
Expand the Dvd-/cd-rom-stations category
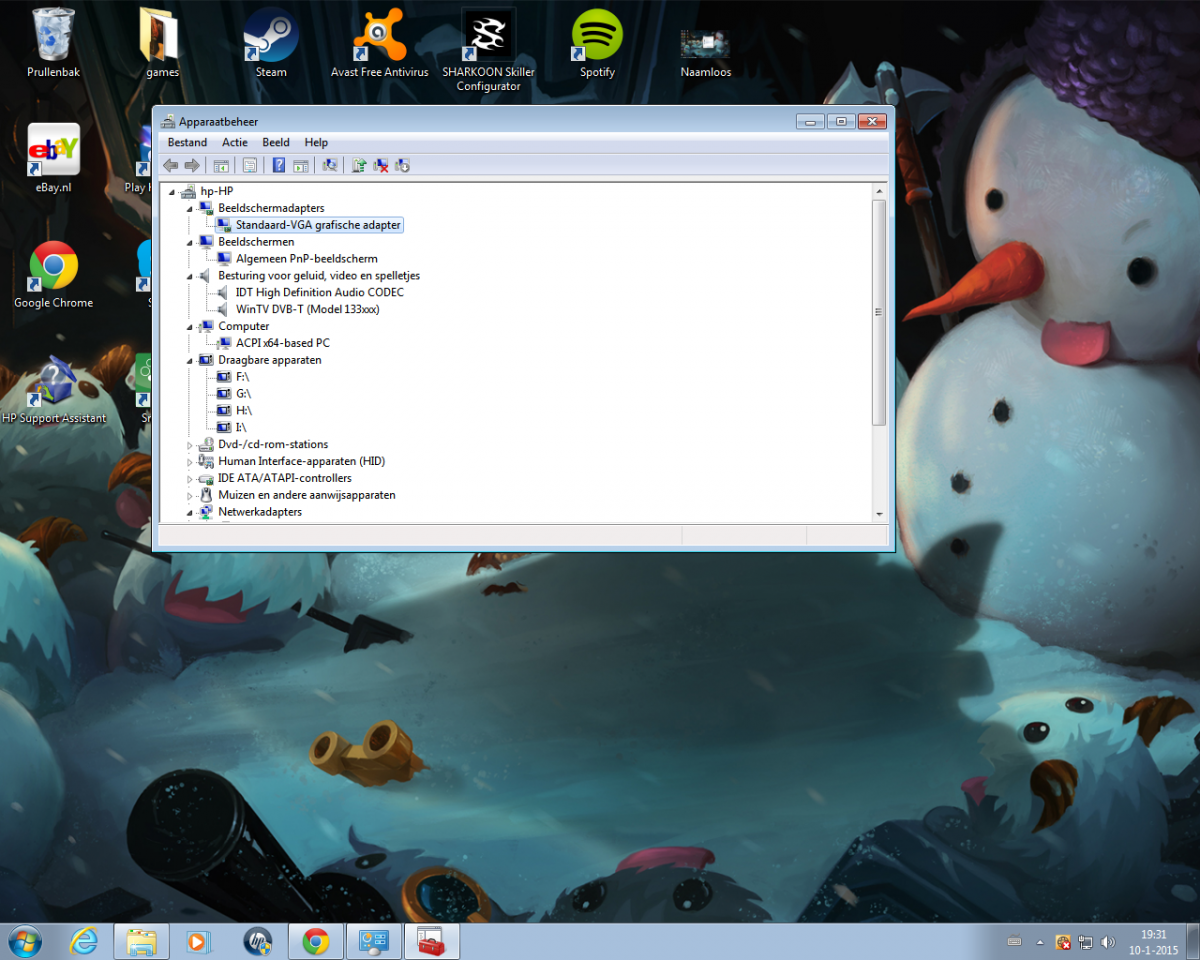[x=190, y=445]
